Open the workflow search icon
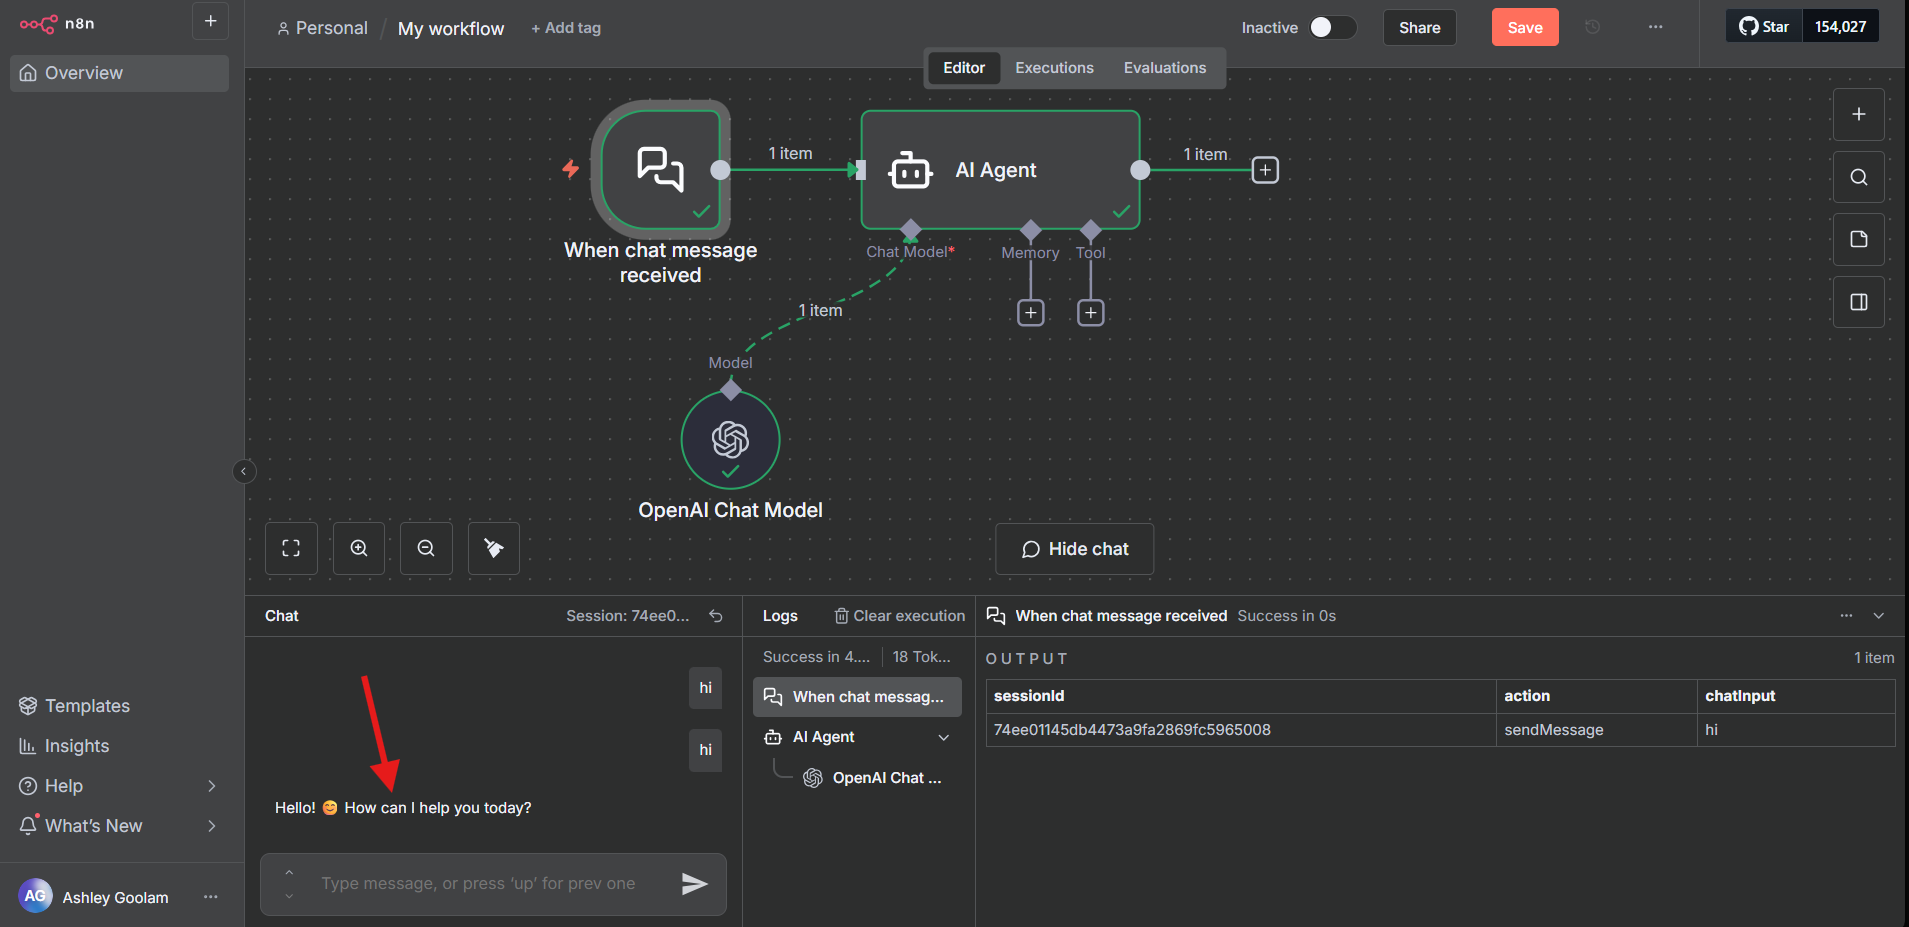Viewport: 1909px width, 927px height. (1858, 177)
